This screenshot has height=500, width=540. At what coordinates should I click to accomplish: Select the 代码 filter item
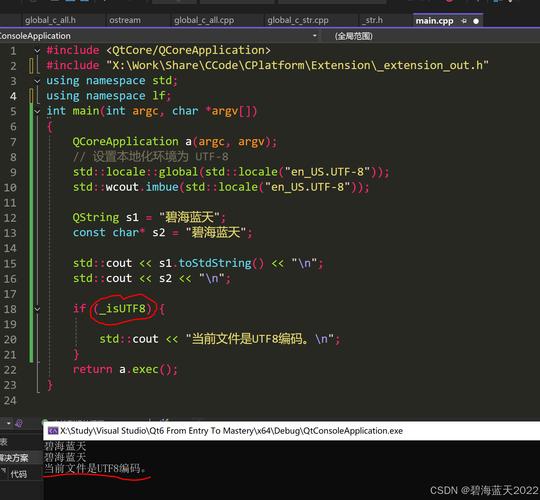click(x=18, y=474)
